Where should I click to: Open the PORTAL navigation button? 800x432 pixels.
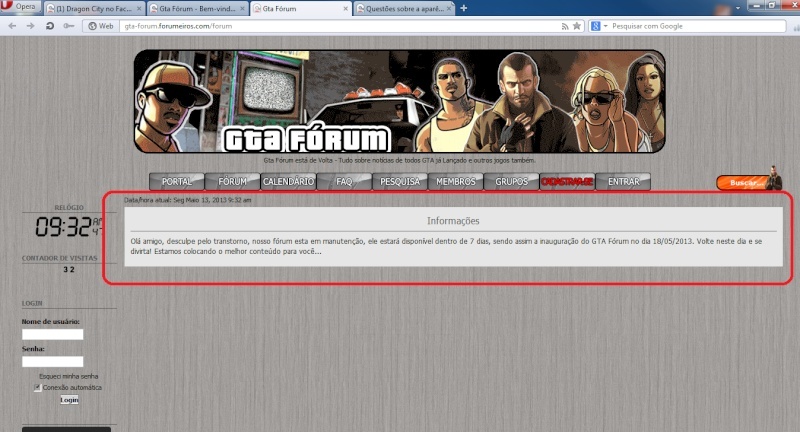pyautogui.click(x=177, y=182)
